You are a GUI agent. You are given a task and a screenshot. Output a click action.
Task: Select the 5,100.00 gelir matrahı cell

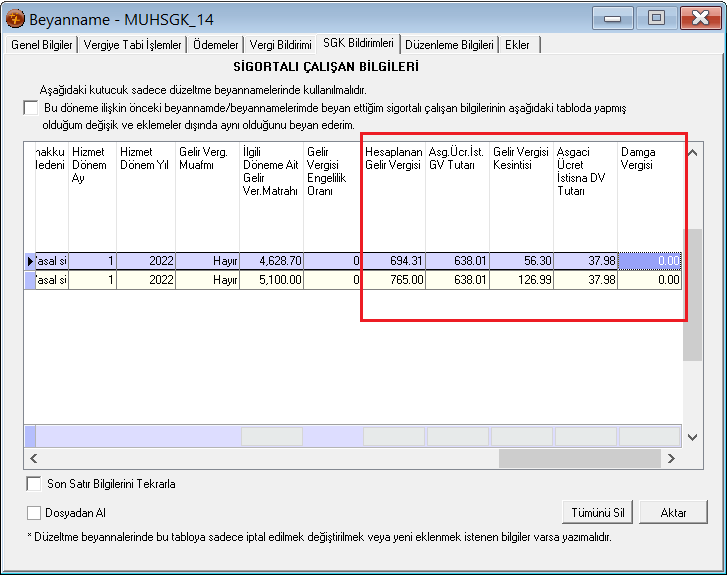pyautogui.click(x=271, y=281)
